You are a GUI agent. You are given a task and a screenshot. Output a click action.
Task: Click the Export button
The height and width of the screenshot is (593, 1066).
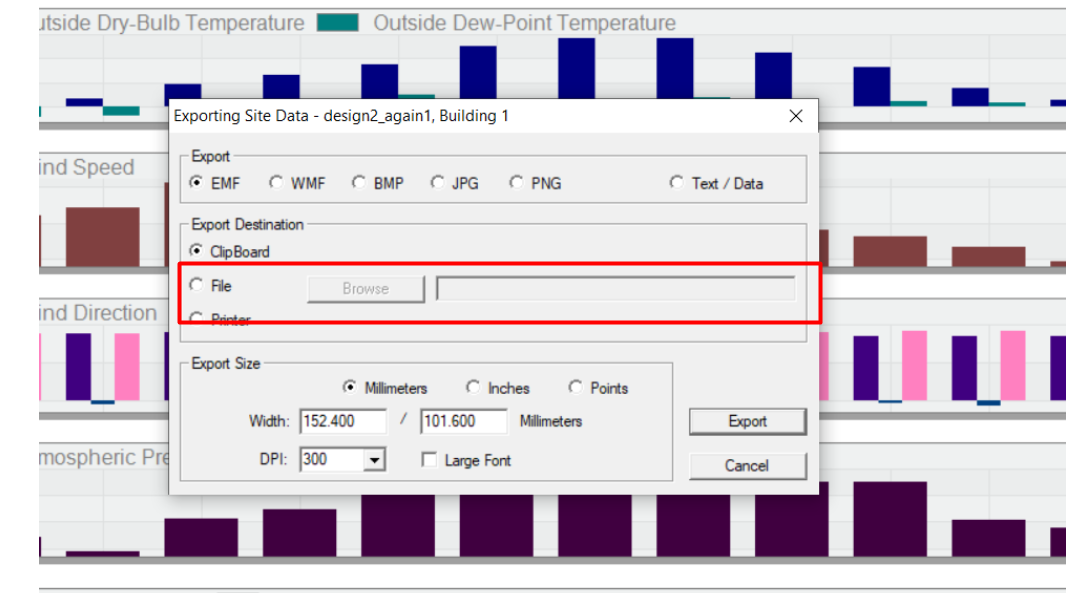coord(748,422)
